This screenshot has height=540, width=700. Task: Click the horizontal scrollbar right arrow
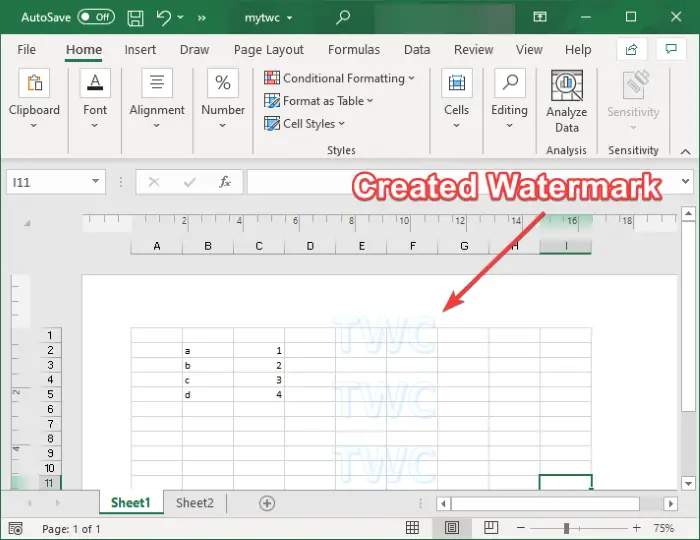click(670, 504)
